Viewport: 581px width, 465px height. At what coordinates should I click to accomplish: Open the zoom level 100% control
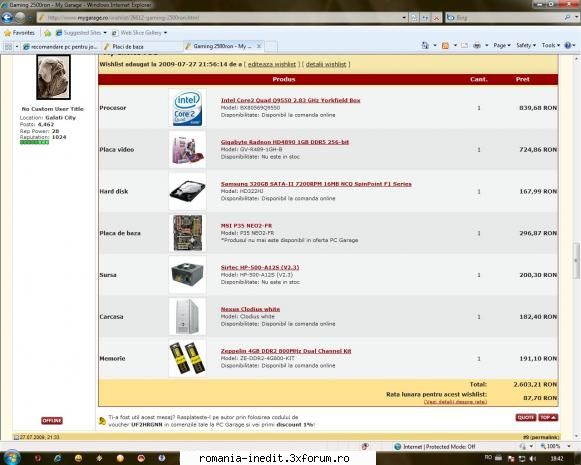(x=555, y=446)
